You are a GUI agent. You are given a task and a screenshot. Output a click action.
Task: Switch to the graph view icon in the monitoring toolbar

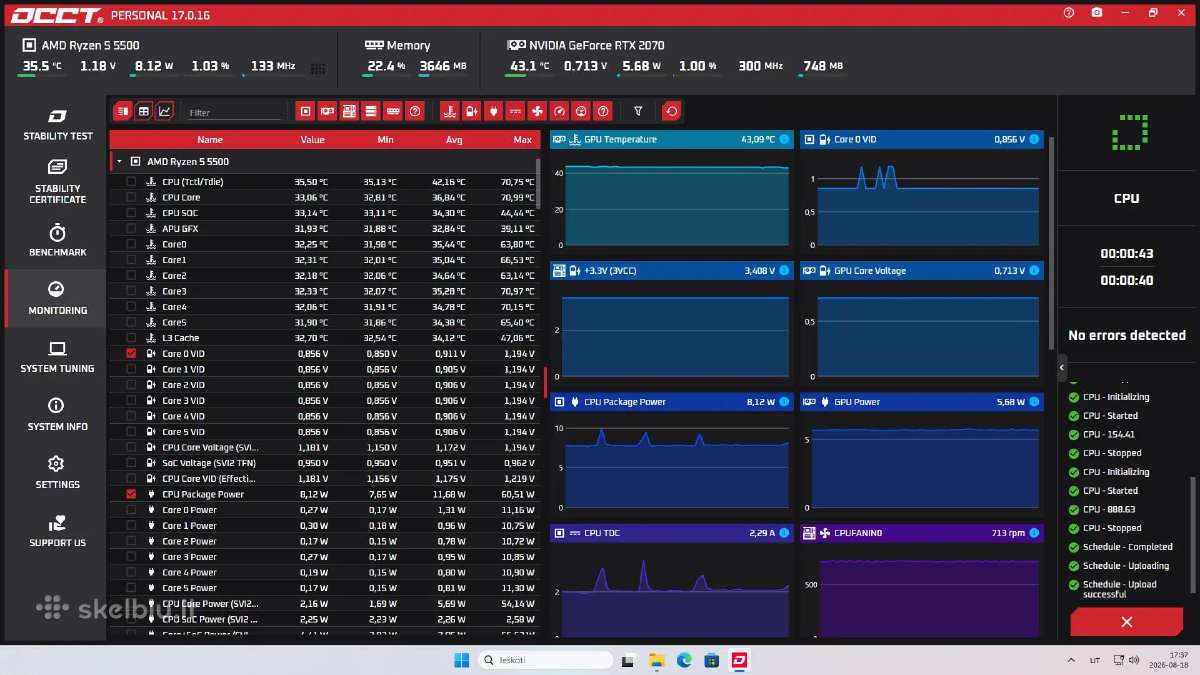click(165, 111)
